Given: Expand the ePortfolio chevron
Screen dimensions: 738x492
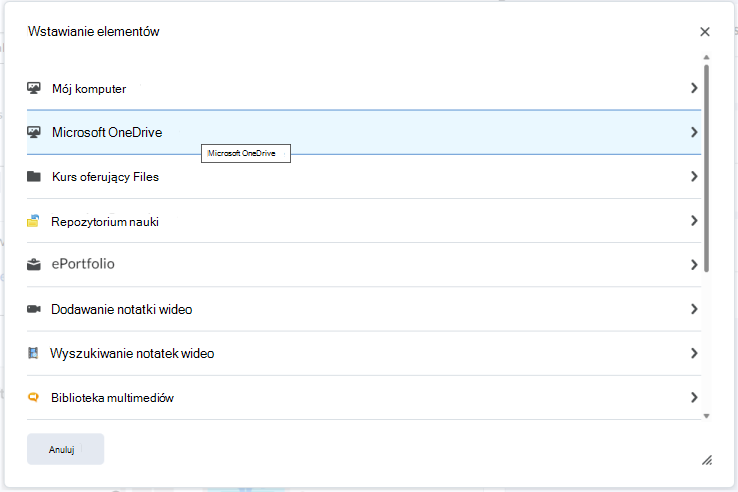Looking at the screenshot, I should tap(694, 265).
